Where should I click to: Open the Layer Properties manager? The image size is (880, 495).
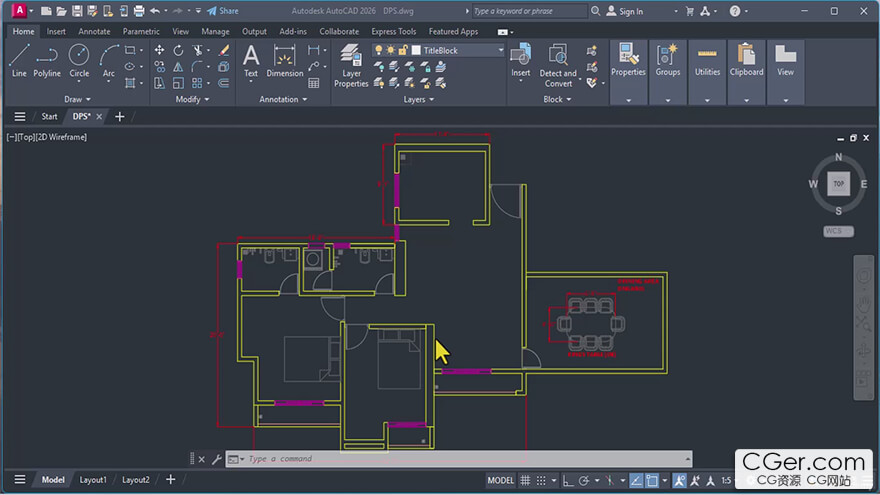coord(351,66)
